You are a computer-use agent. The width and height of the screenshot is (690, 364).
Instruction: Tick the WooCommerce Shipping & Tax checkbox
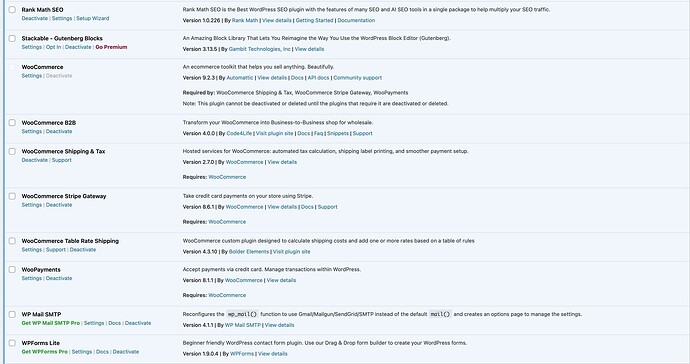pos(12,151)
